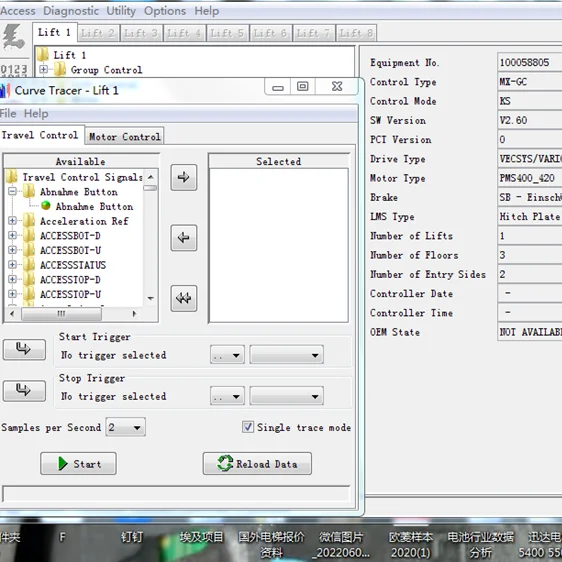
Task: Open the Utility menu
Action: coord(121,11)
